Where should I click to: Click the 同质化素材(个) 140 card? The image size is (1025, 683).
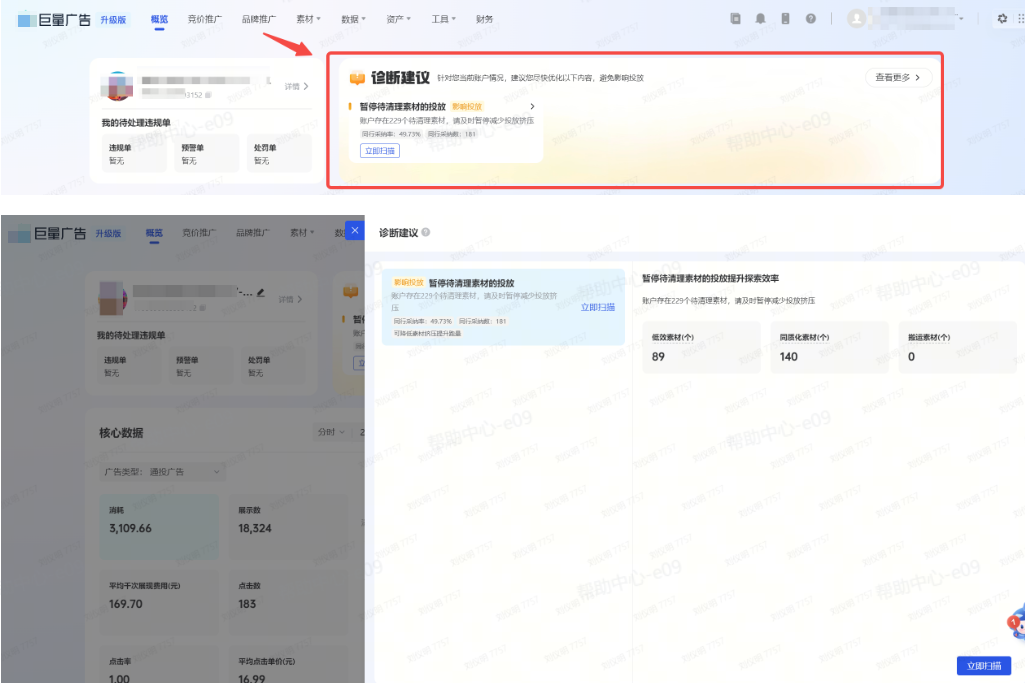(830, 347)
